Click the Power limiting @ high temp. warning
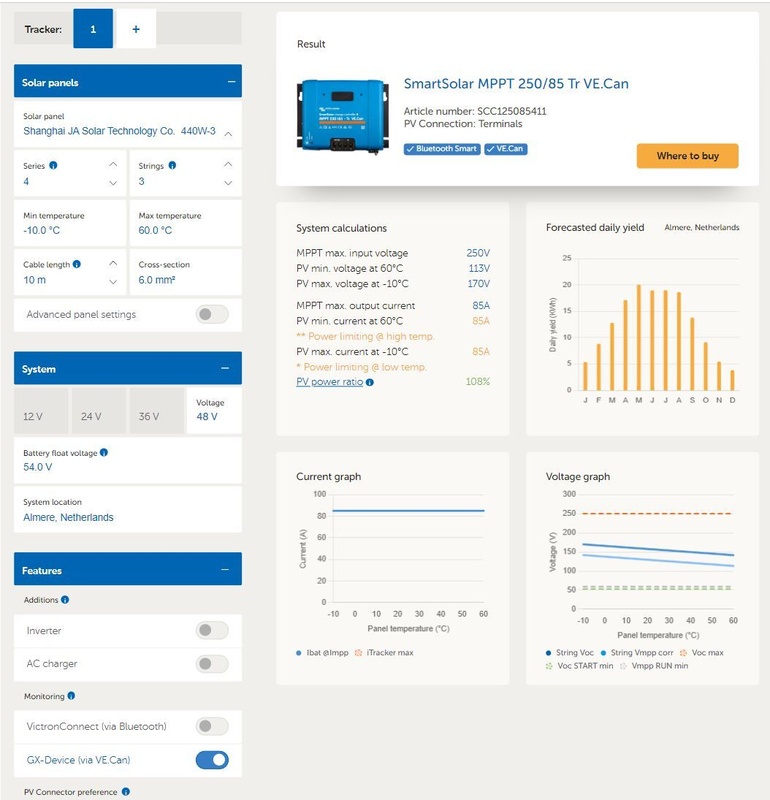Viewport: 770px width, 800px height. 365,336
